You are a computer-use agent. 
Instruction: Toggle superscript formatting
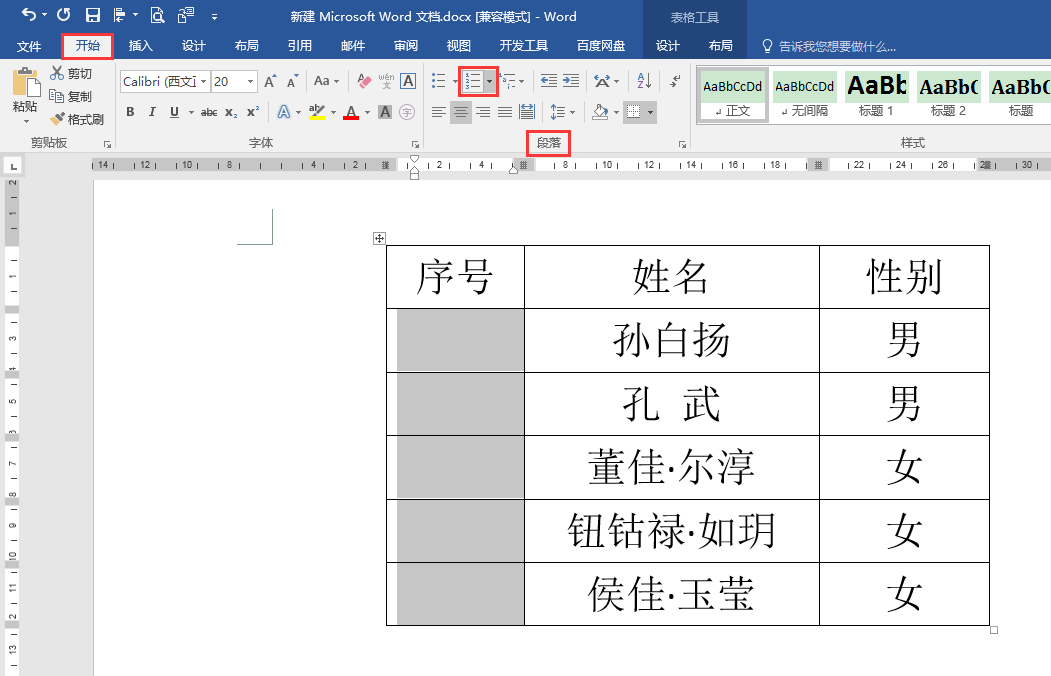coord(253,112)
